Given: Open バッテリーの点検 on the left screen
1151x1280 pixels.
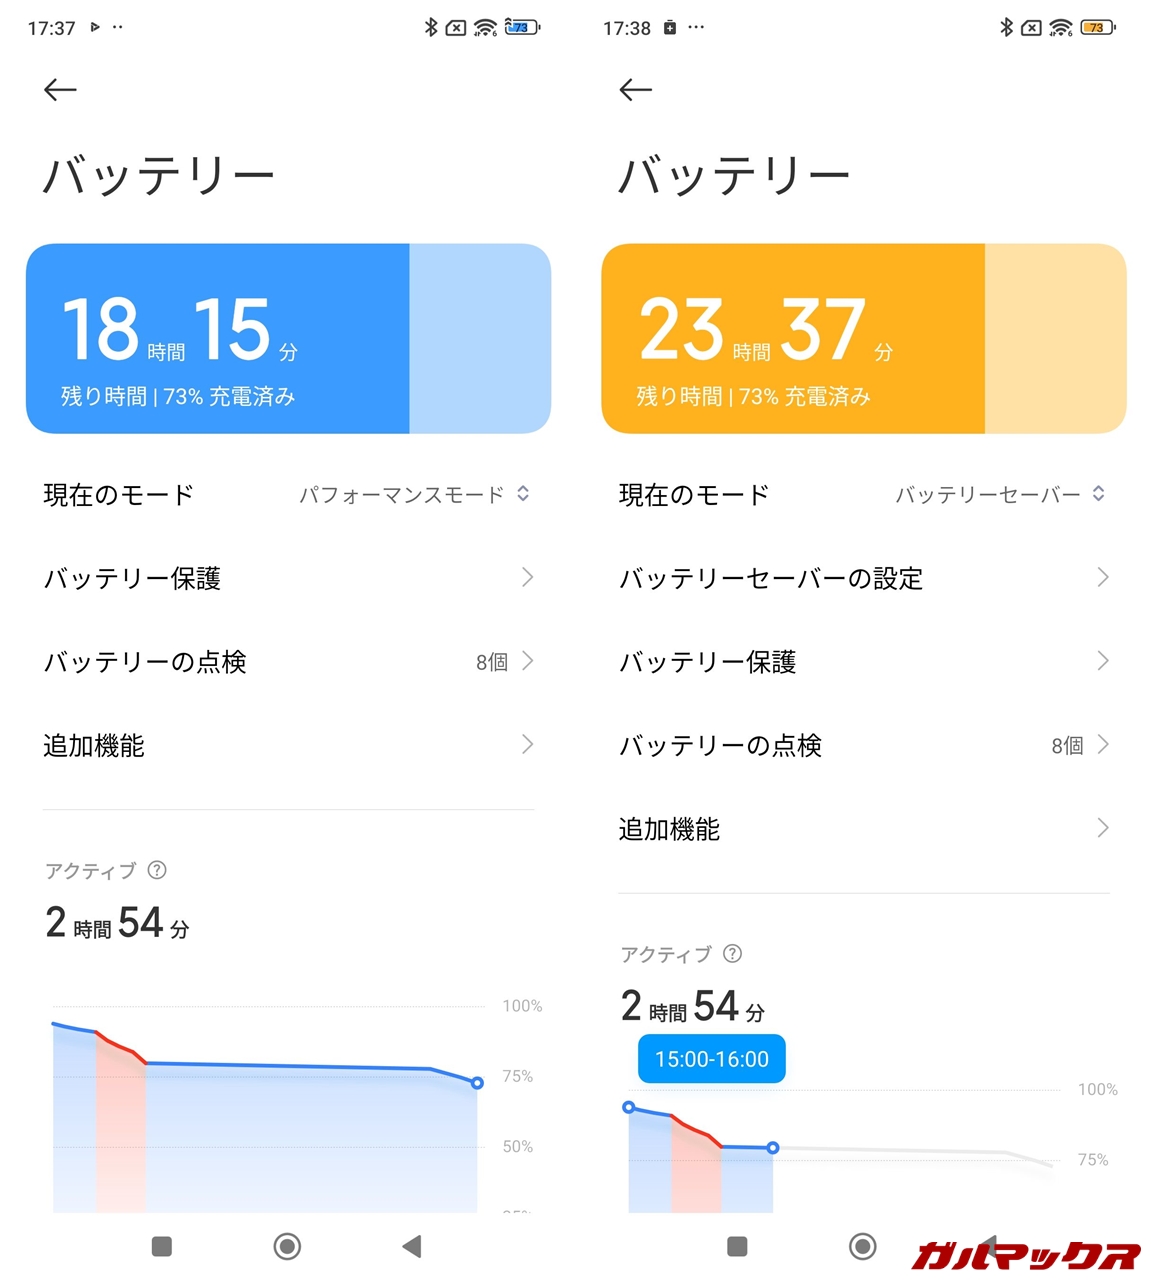Looking at the screenshot, I should (x=288, y=662).
